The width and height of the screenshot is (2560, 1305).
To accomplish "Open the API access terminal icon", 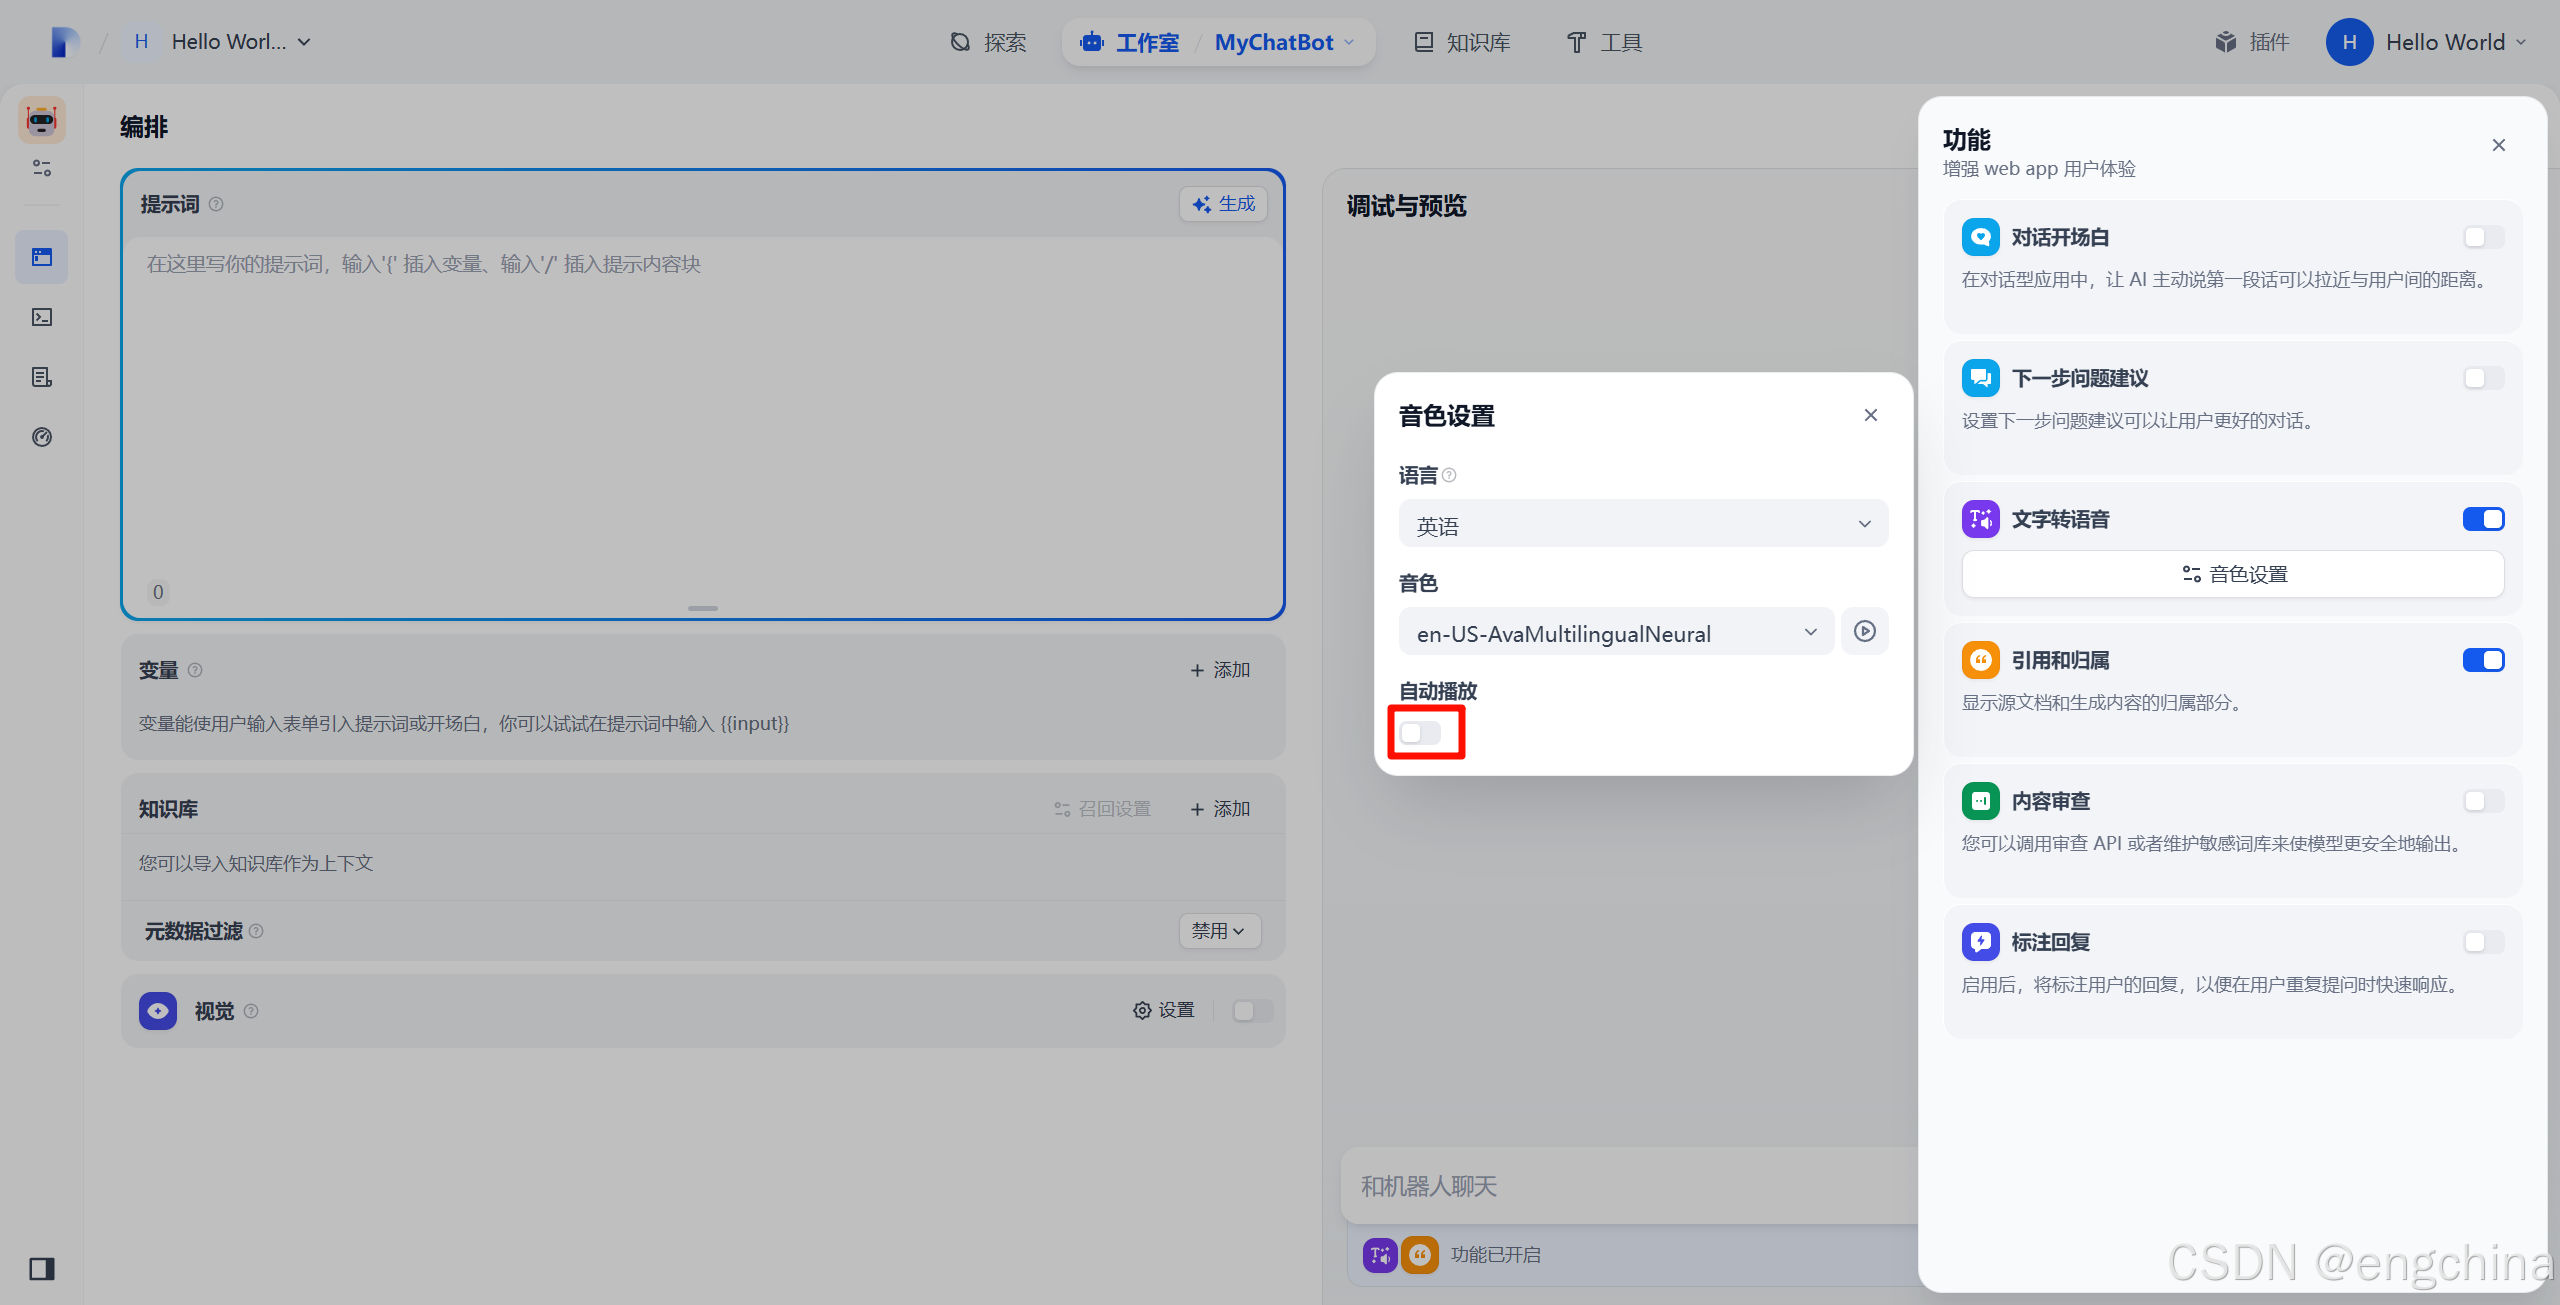I will (42, 317).
